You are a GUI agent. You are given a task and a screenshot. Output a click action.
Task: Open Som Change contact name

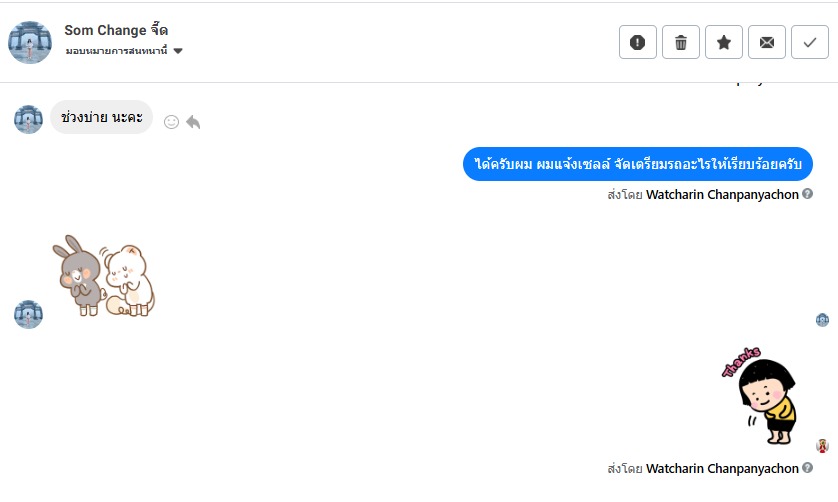[x=116, y=30]
